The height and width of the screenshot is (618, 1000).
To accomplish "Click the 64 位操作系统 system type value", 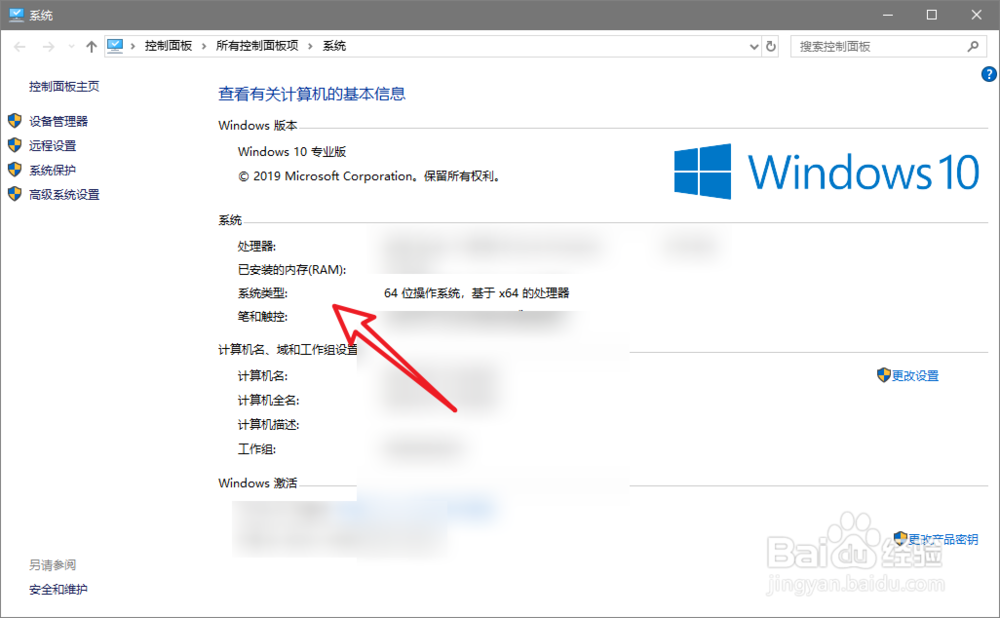I will [x=476, y=293].
